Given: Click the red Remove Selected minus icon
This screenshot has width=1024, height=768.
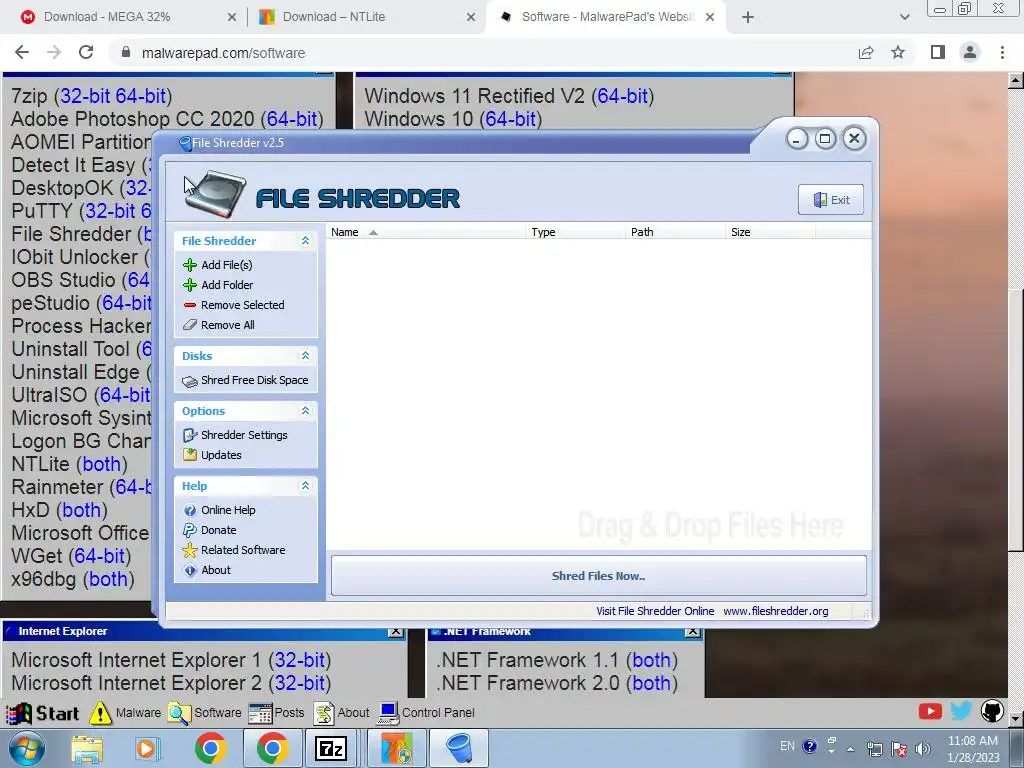Looking at the screenshot, I should tap(189, 305).
